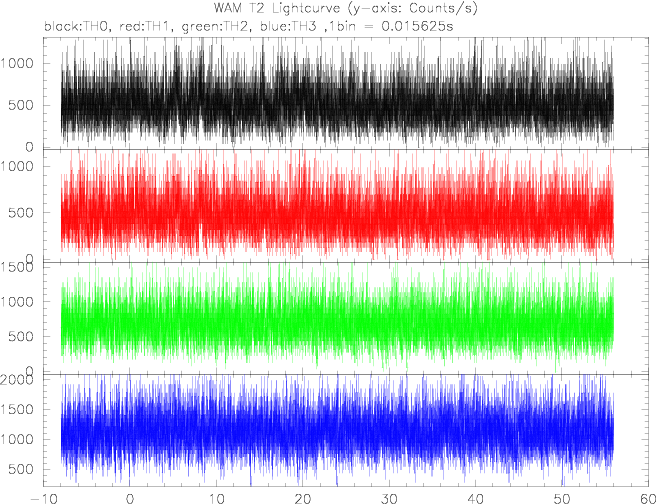Click the "500" y-axis label of the black TH0 panel
The width and height of the screenshot is (657, 504).
click(22, 105)
